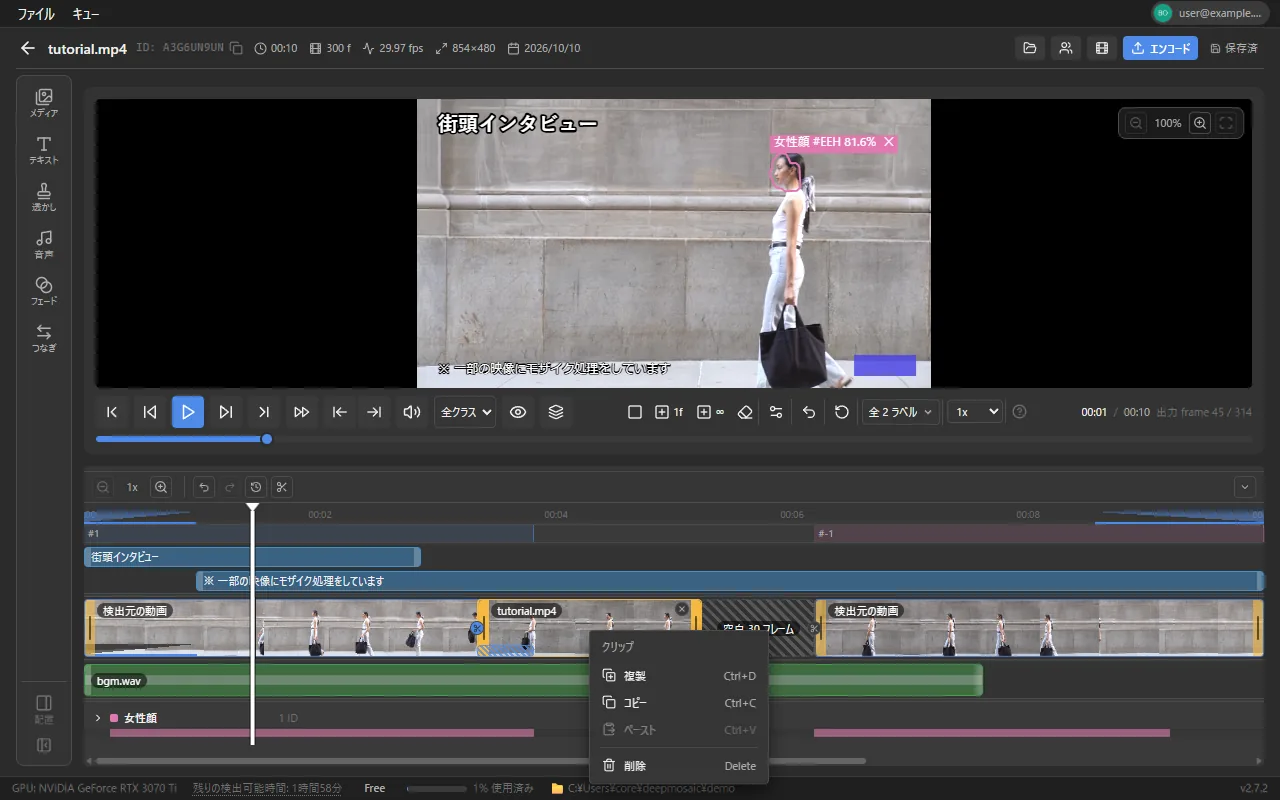Collapse the timeline with chevron button
This screenshot has width=1280, height=800.
coord(1245,487)
